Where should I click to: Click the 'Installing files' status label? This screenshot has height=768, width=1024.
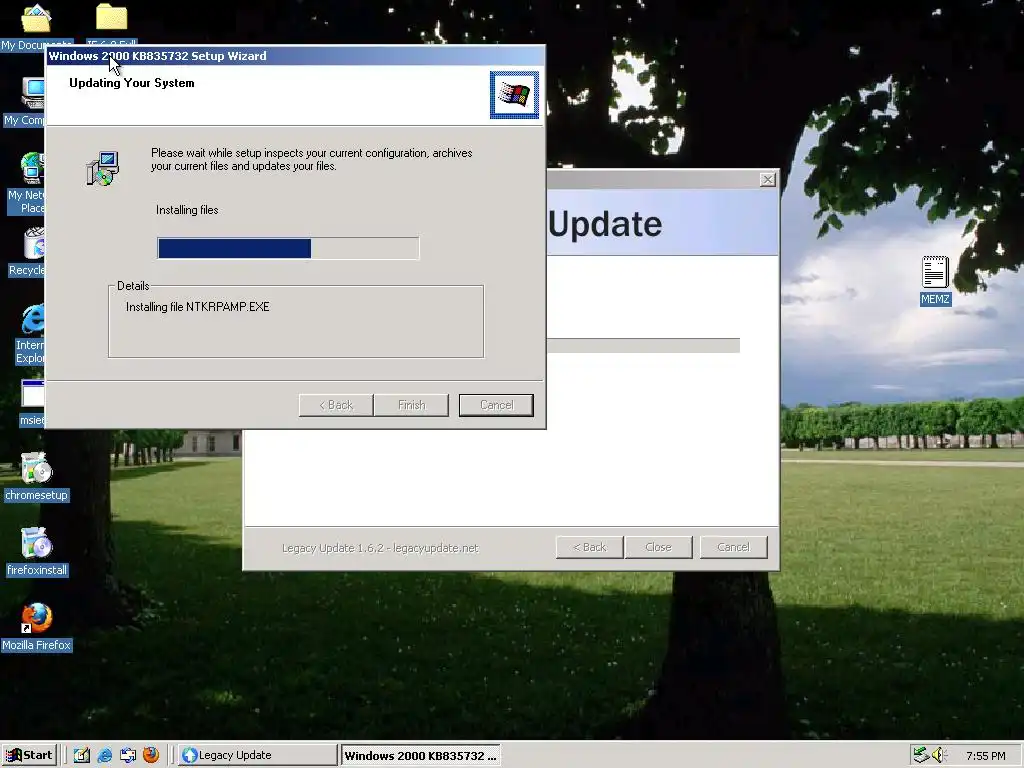coord(187,210)
